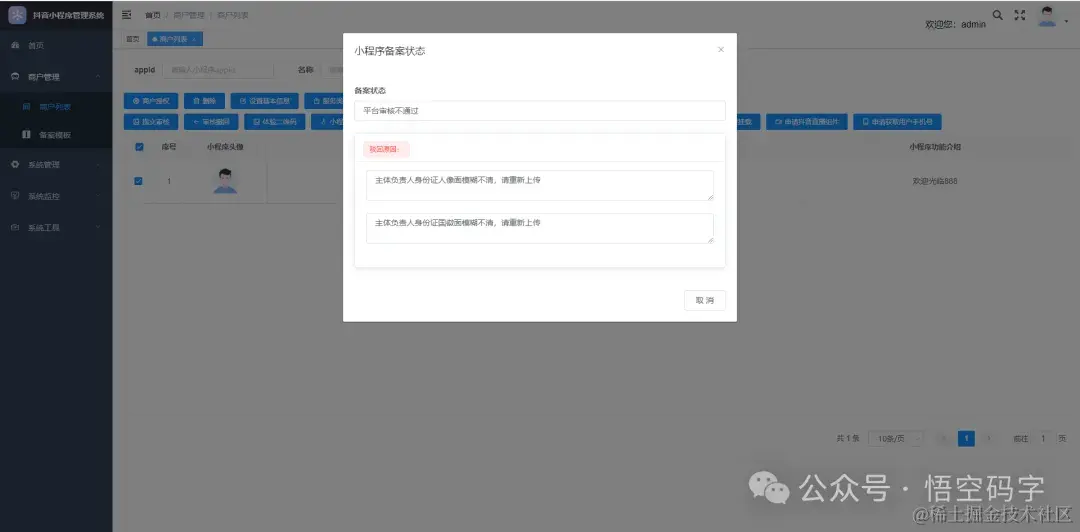
Task: Click the 取消 button in the dialog
Action: 705,300
